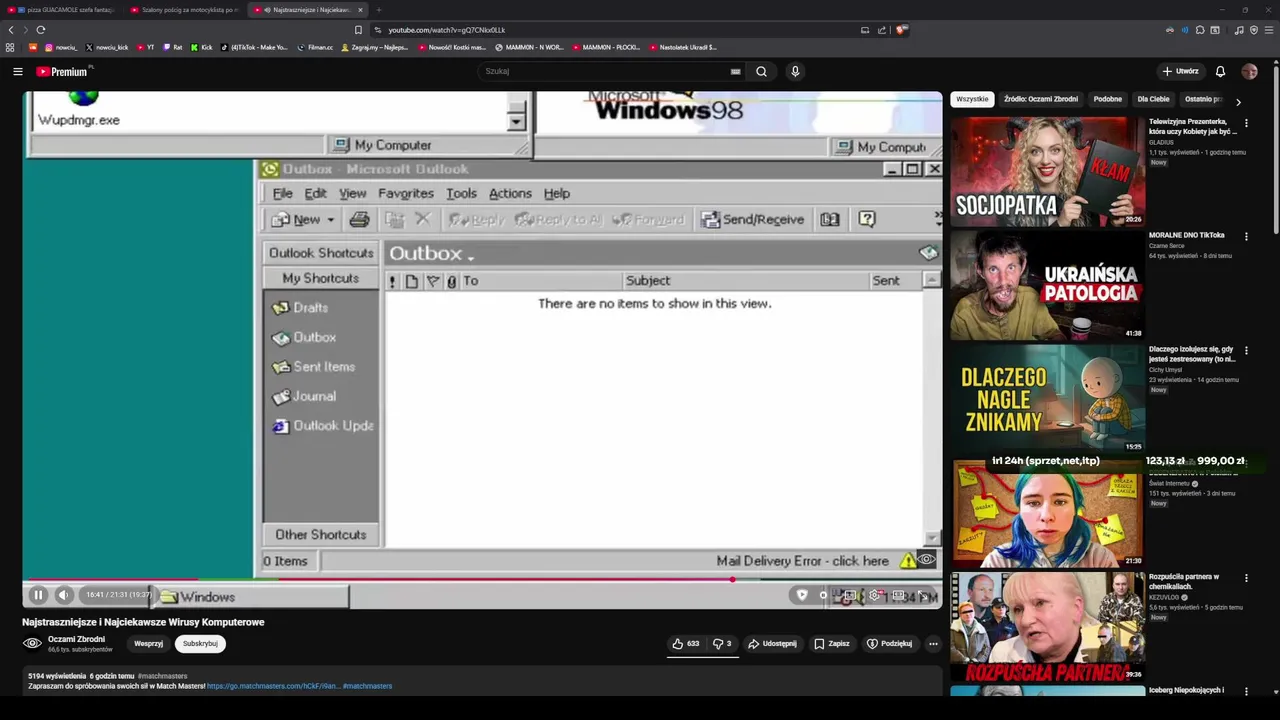The height and width of the screenshot is (720, 1280).
Task: Open the options menu for Dlaczego izolujesz się video
Action: [1246, 351]
